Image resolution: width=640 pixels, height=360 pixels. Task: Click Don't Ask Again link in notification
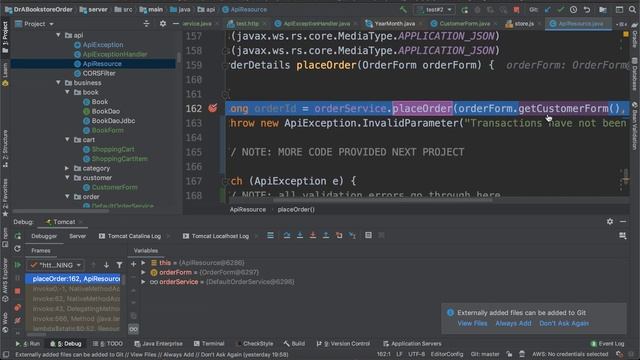click(564, 323)
